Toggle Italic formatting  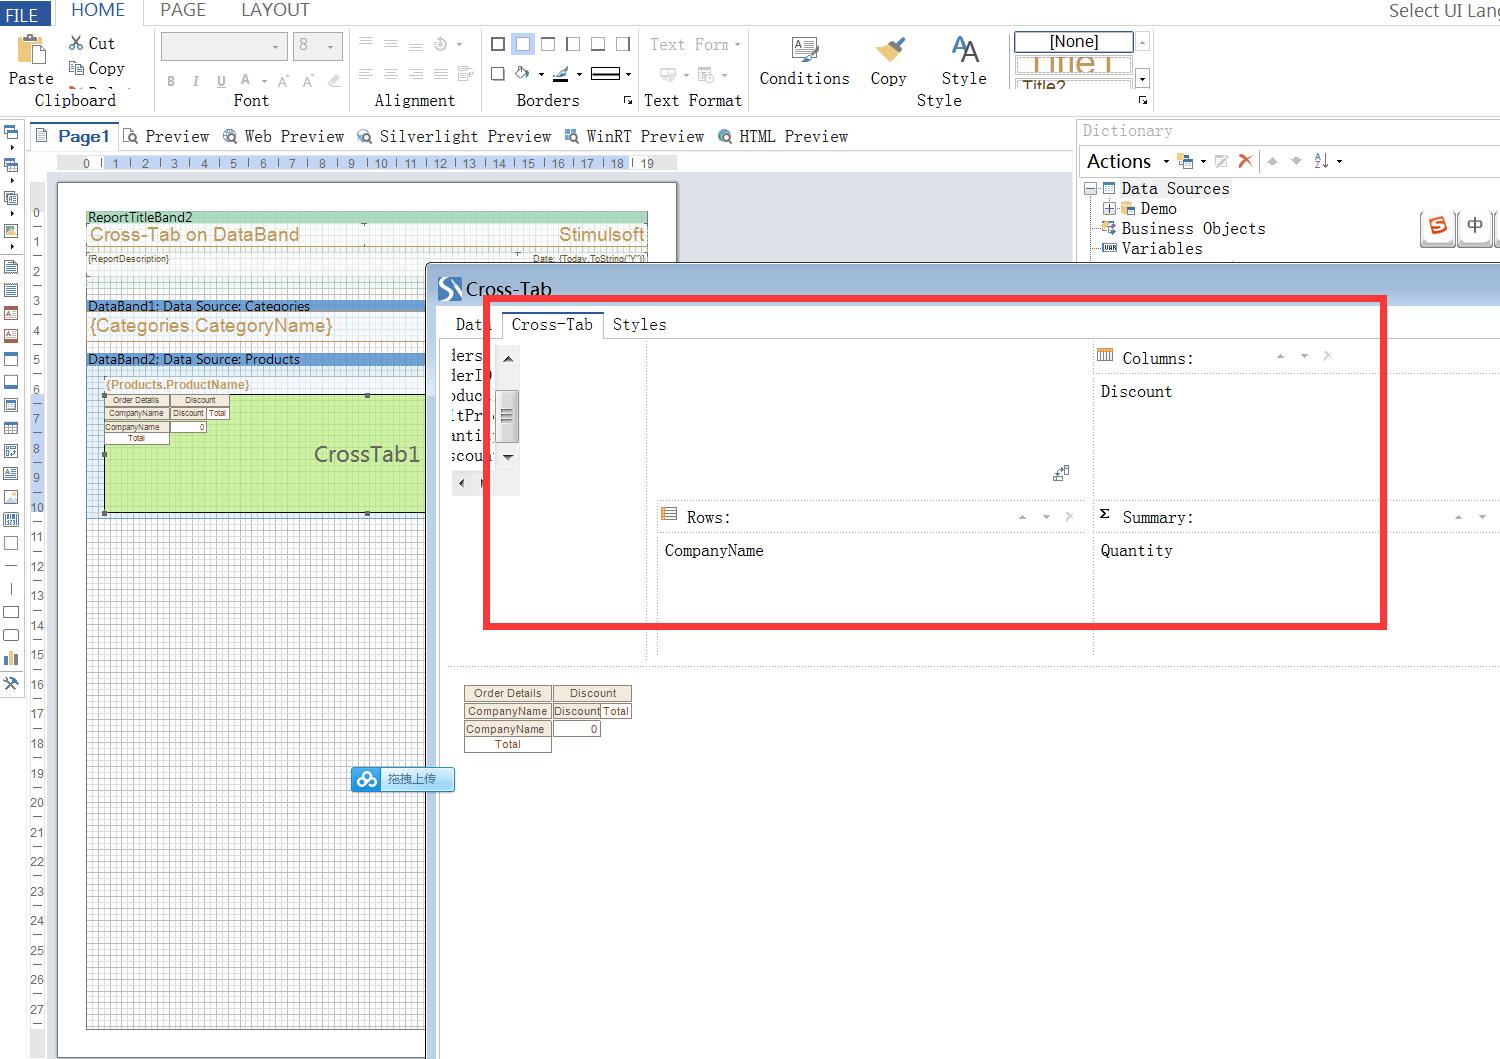[195, 81]
